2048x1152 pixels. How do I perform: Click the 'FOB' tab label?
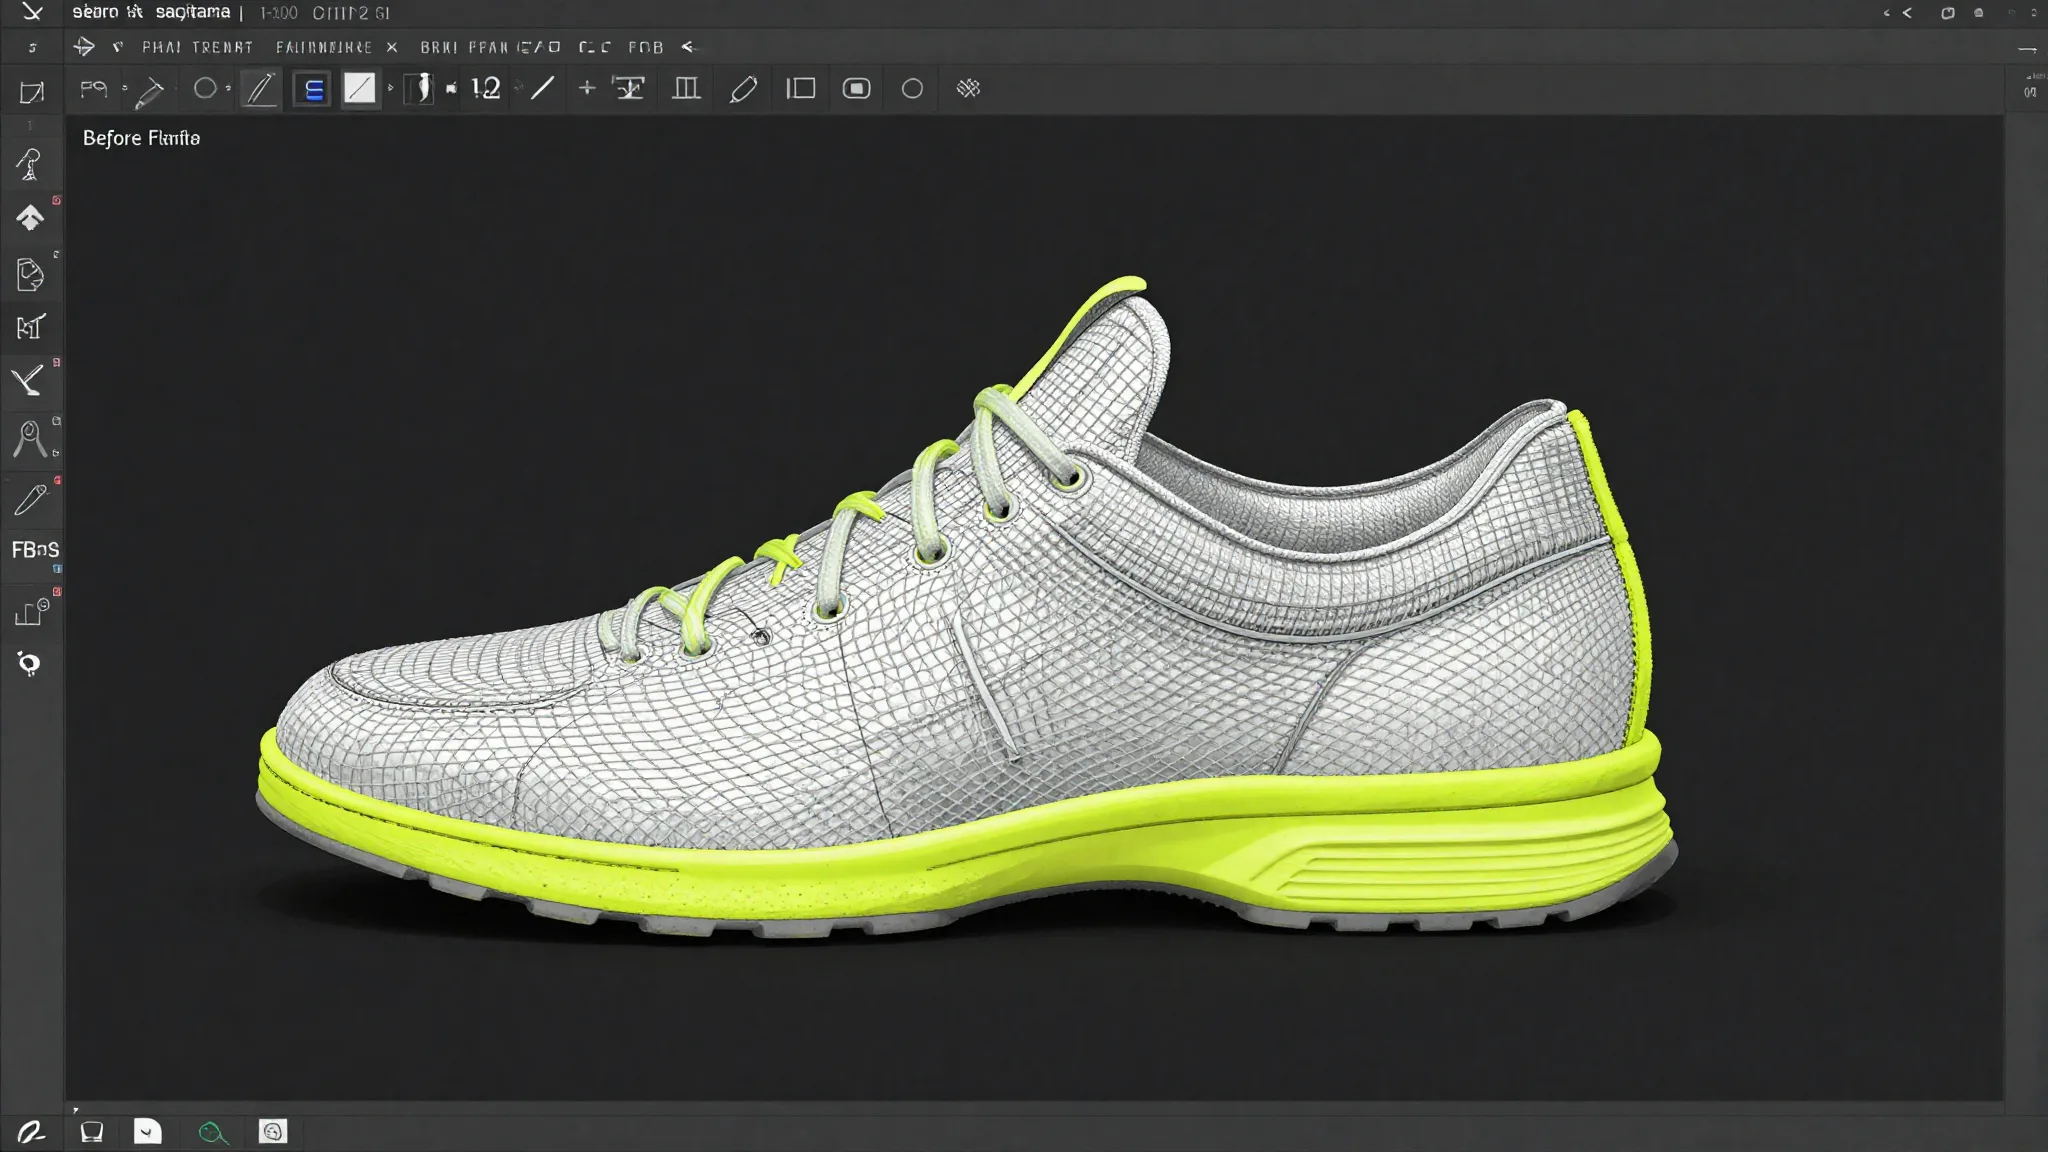pyautogui.click(x=646, y=47)
